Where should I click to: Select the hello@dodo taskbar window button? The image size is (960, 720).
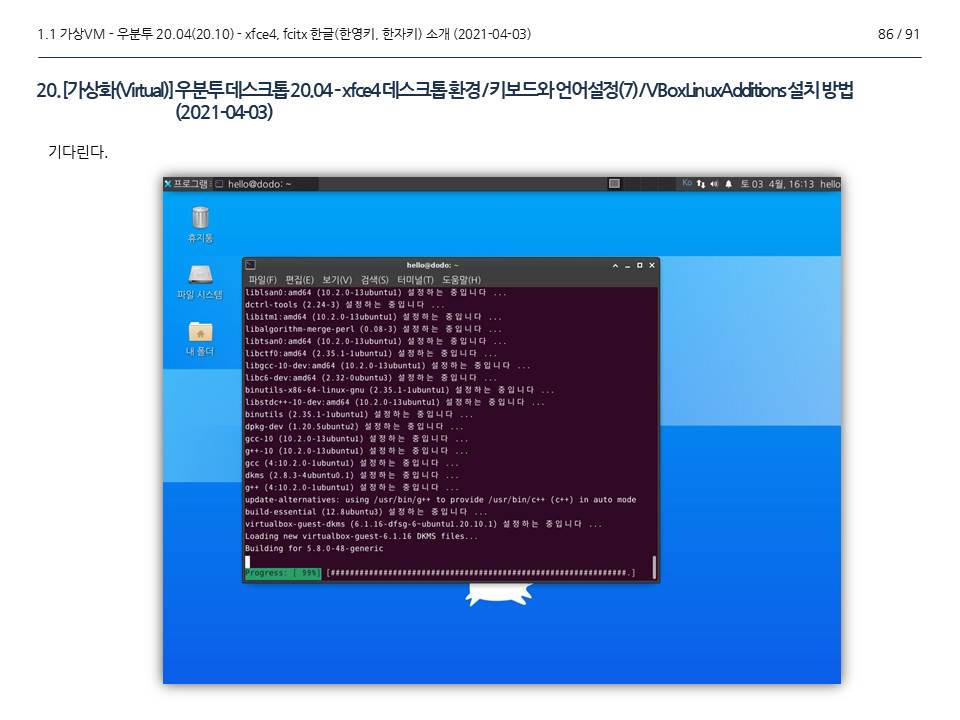pos(265,184)
